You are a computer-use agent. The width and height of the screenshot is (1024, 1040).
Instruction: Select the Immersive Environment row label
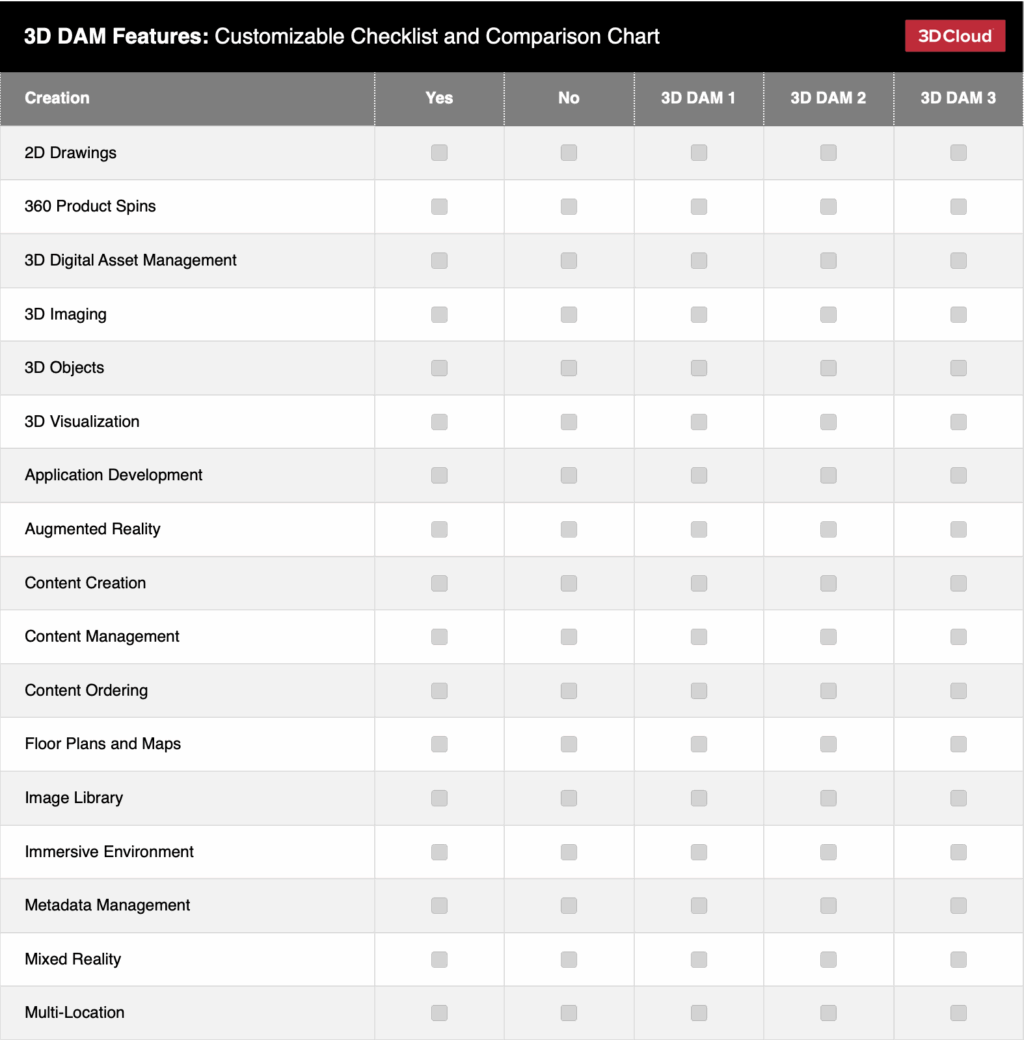pyautogui.click(x=109, y=852)
